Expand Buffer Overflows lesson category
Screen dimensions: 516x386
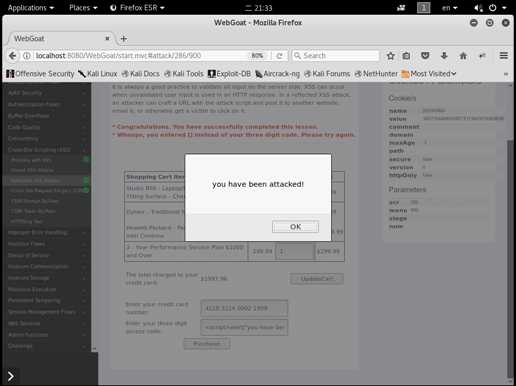[x=47, y=116]
